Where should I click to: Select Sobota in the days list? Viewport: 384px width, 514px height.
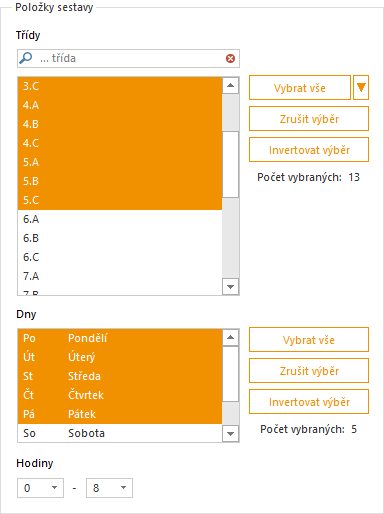point(120,433)
